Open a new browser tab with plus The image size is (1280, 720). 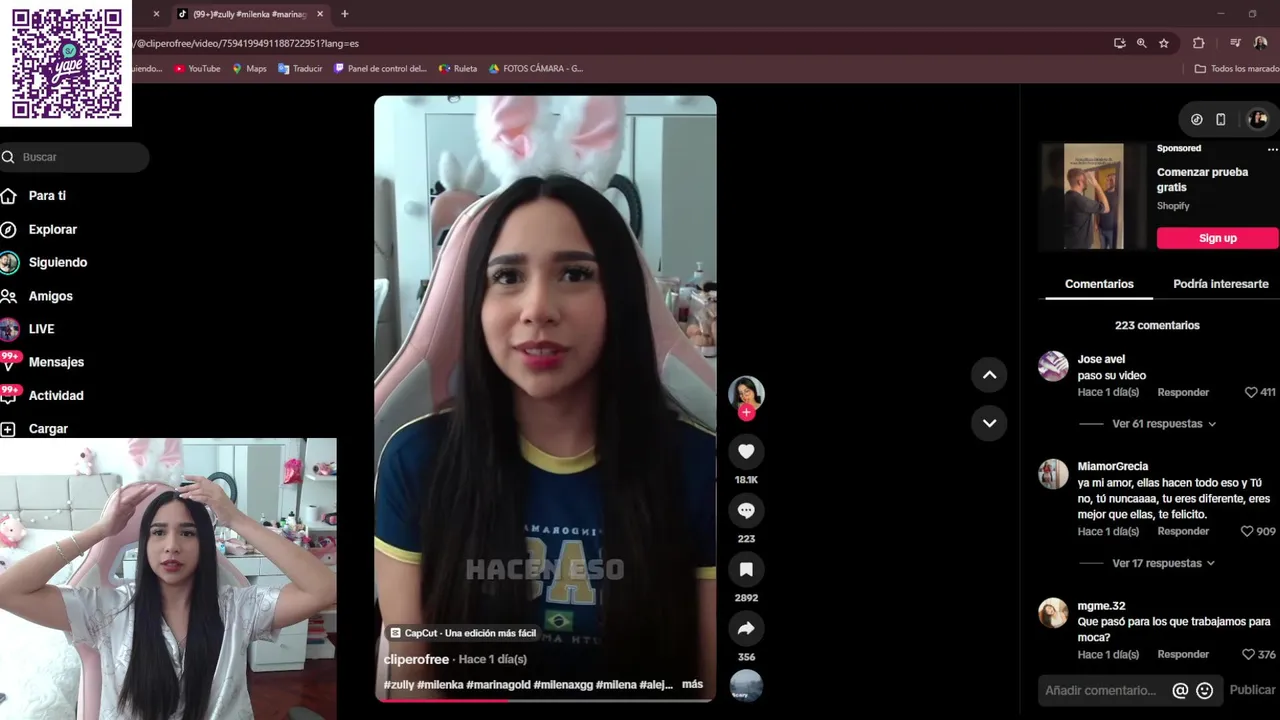pyautogui.click(x=345, y=14)
